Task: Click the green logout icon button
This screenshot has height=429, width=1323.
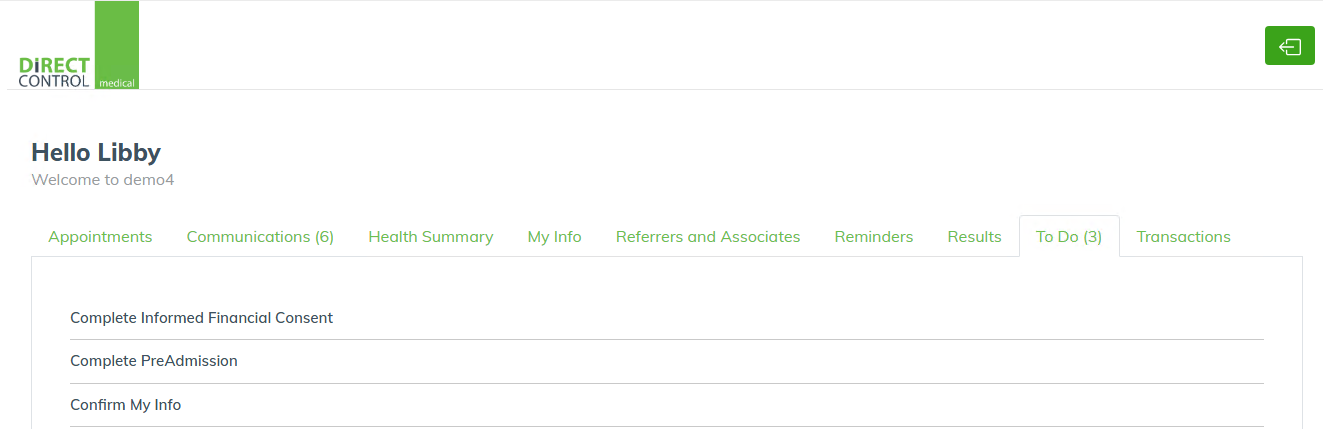Action: 1290,46
